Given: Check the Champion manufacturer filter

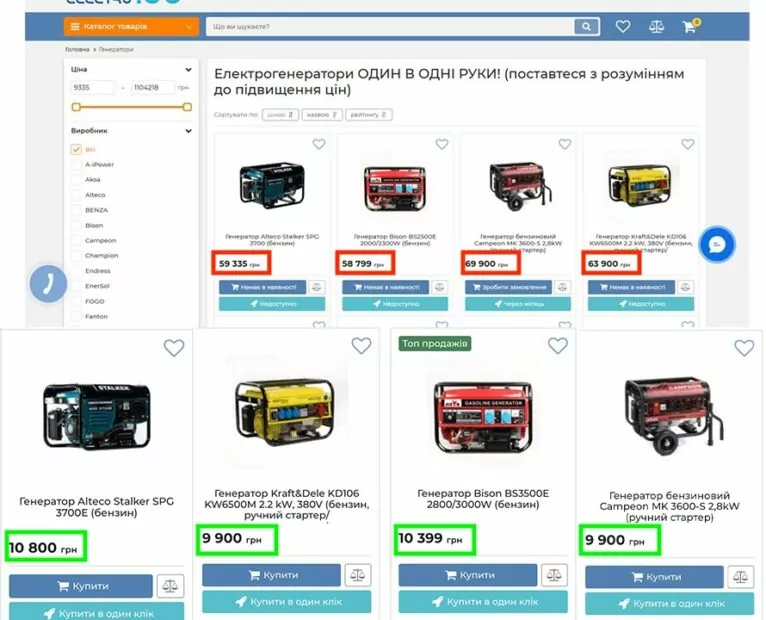Looking at the screenshot, I should click(76, 256).
